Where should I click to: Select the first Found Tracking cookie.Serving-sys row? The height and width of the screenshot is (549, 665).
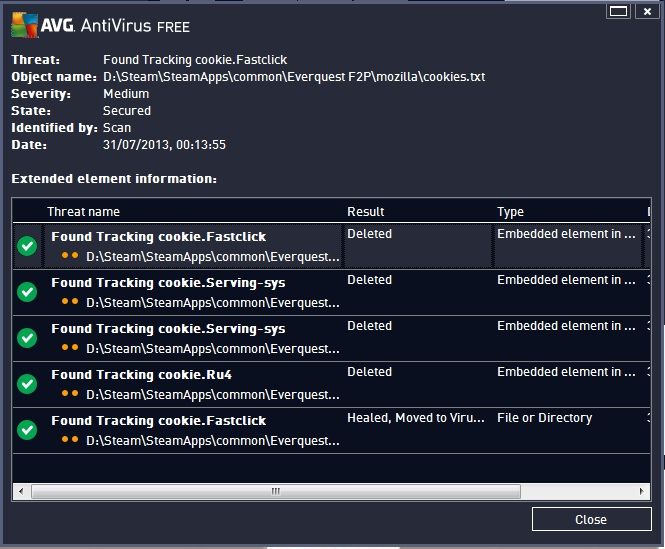331,292
